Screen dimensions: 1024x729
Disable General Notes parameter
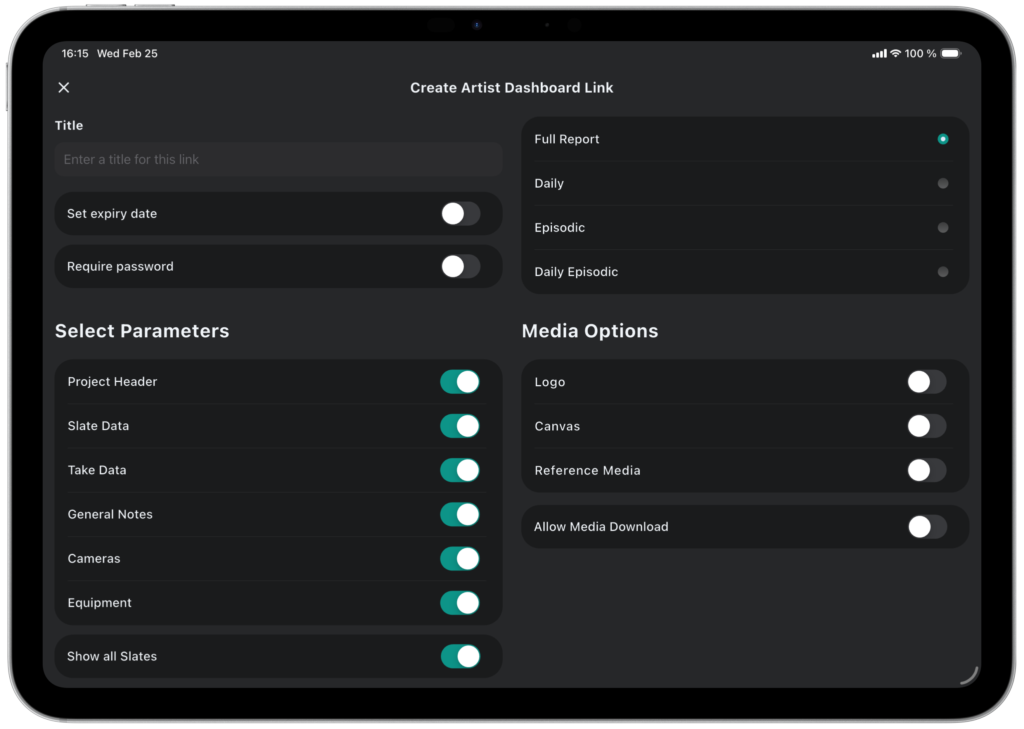pyautogui.click(x=460, y=514)
